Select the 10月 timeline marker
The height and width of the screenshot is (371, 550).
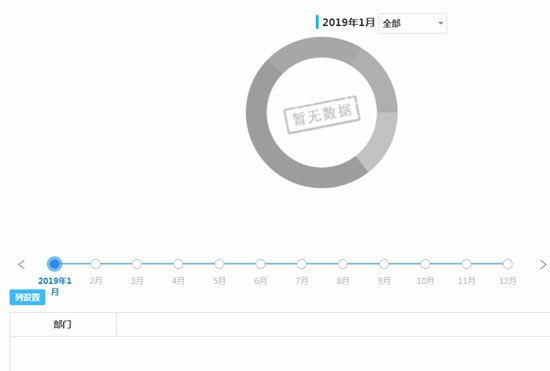(x=425, y=264)
